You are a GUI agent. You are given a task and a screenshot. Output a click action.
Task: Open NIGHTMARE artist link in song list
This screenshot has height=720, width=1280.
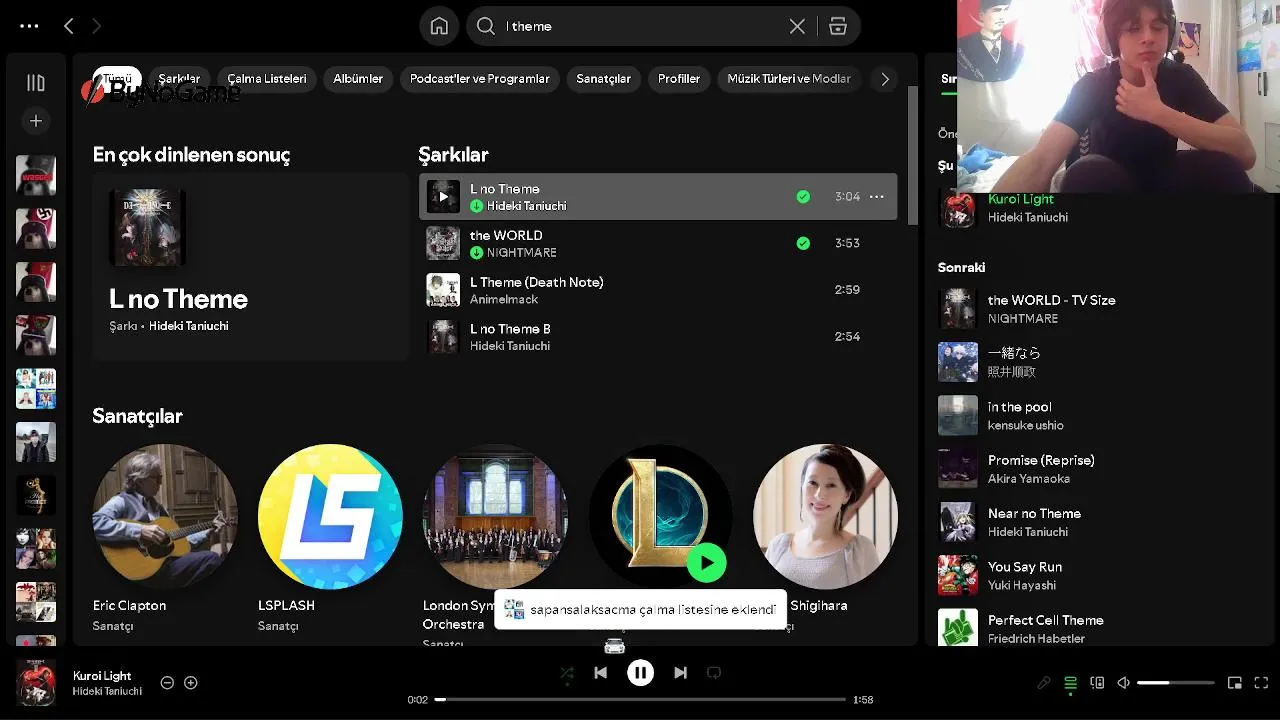click(x=522, y=253)
